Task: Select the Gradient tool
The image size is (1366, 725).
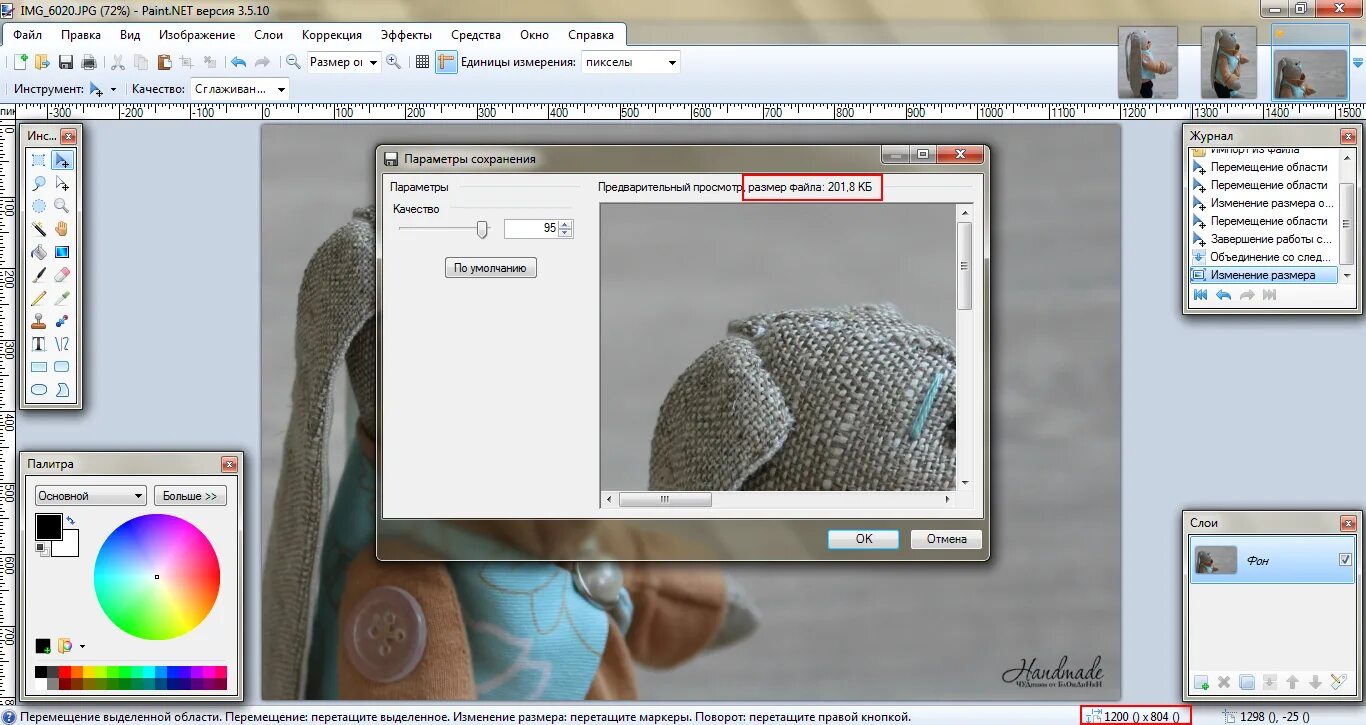Action: point(62,252)
